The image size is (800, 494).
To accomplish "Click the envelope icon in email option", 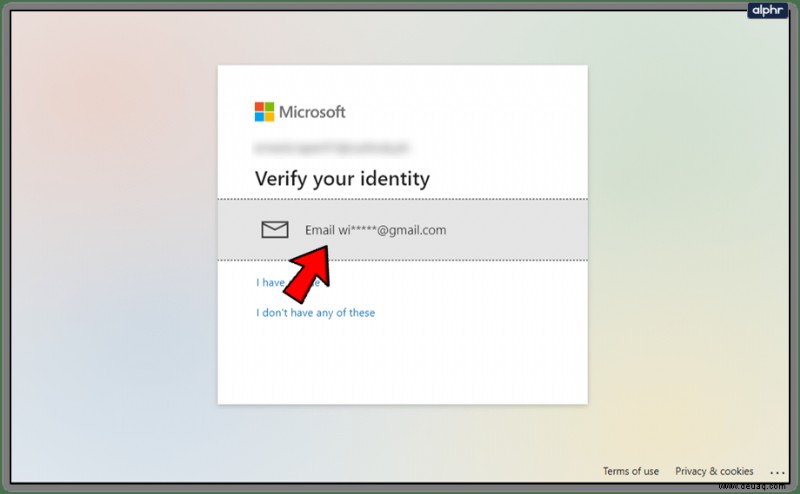I will (x=274, y=230).
